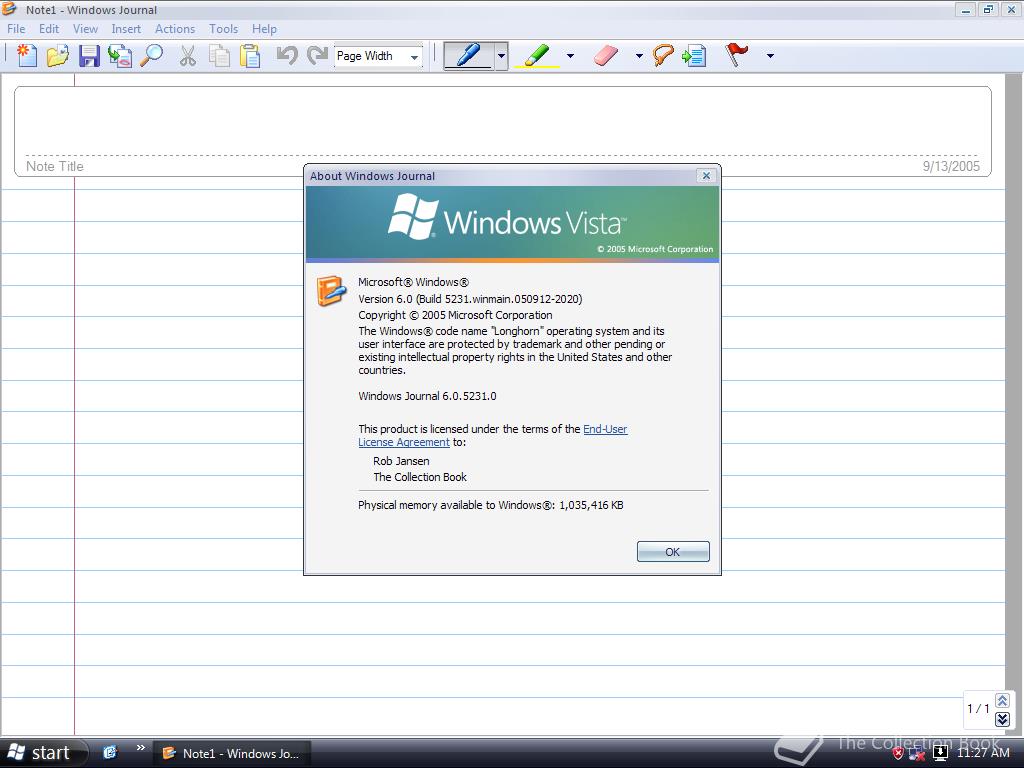Click the Insert/Remove Space tool
The image size is (1024, 768).
click(x=694, y=56)
